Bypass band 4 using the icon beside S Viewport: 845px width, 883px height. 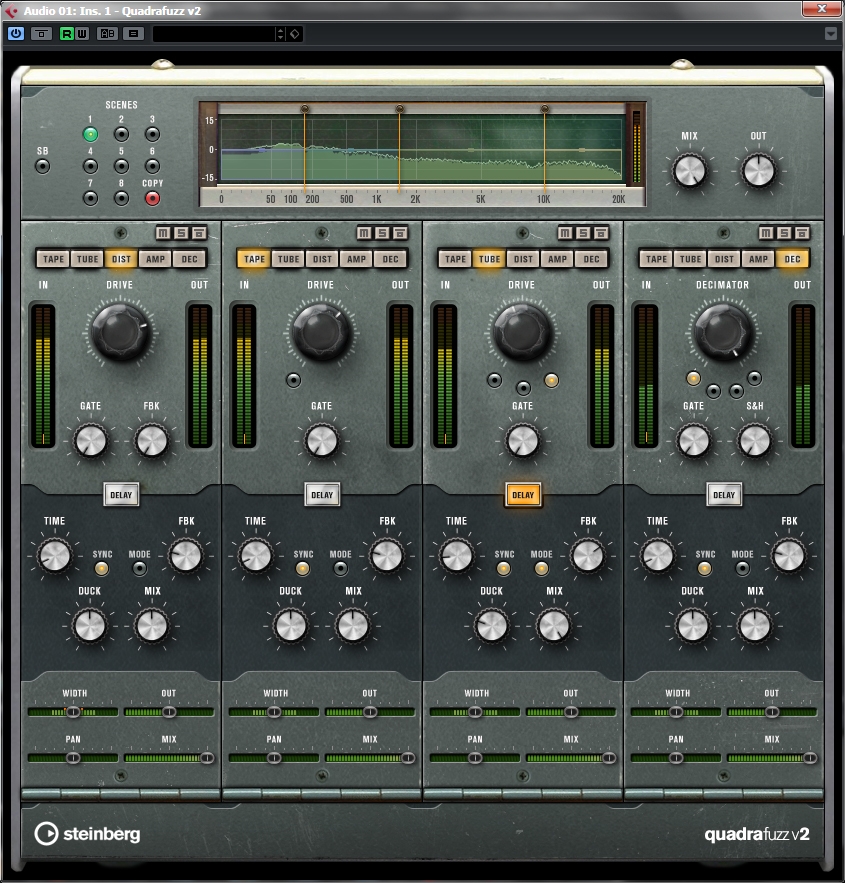click(x=802, y=233)
